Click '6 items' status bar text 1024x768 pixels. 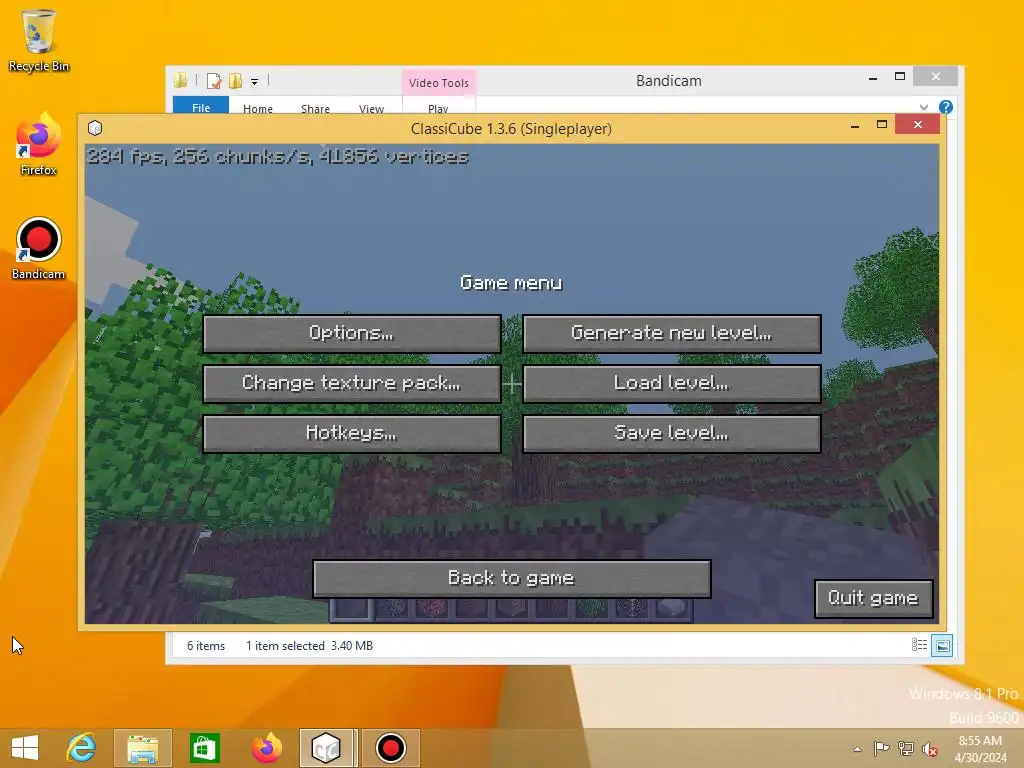click(206, 646)
